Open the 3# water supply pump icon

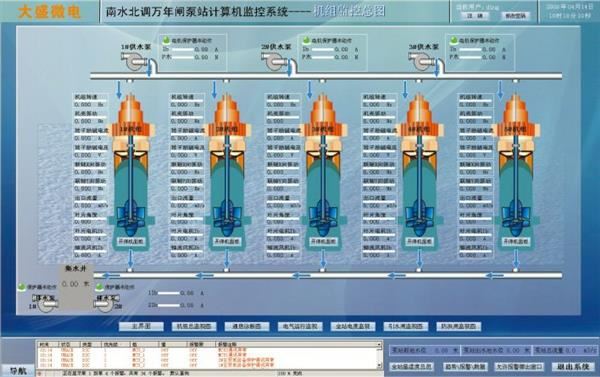421,61
